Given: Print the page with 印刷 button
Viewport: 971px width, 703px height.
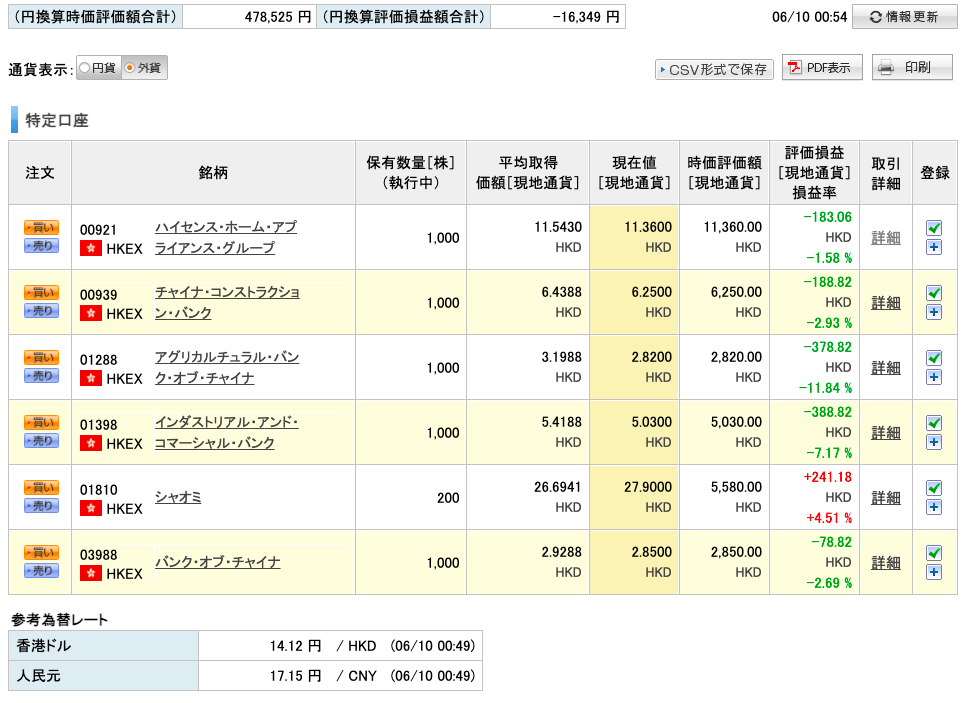Looking at the screenshot, I should click(912, 68).
